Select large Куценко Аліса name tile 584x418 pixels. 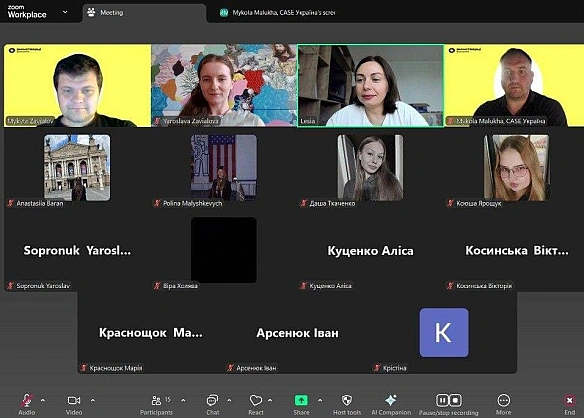(370, 251)
